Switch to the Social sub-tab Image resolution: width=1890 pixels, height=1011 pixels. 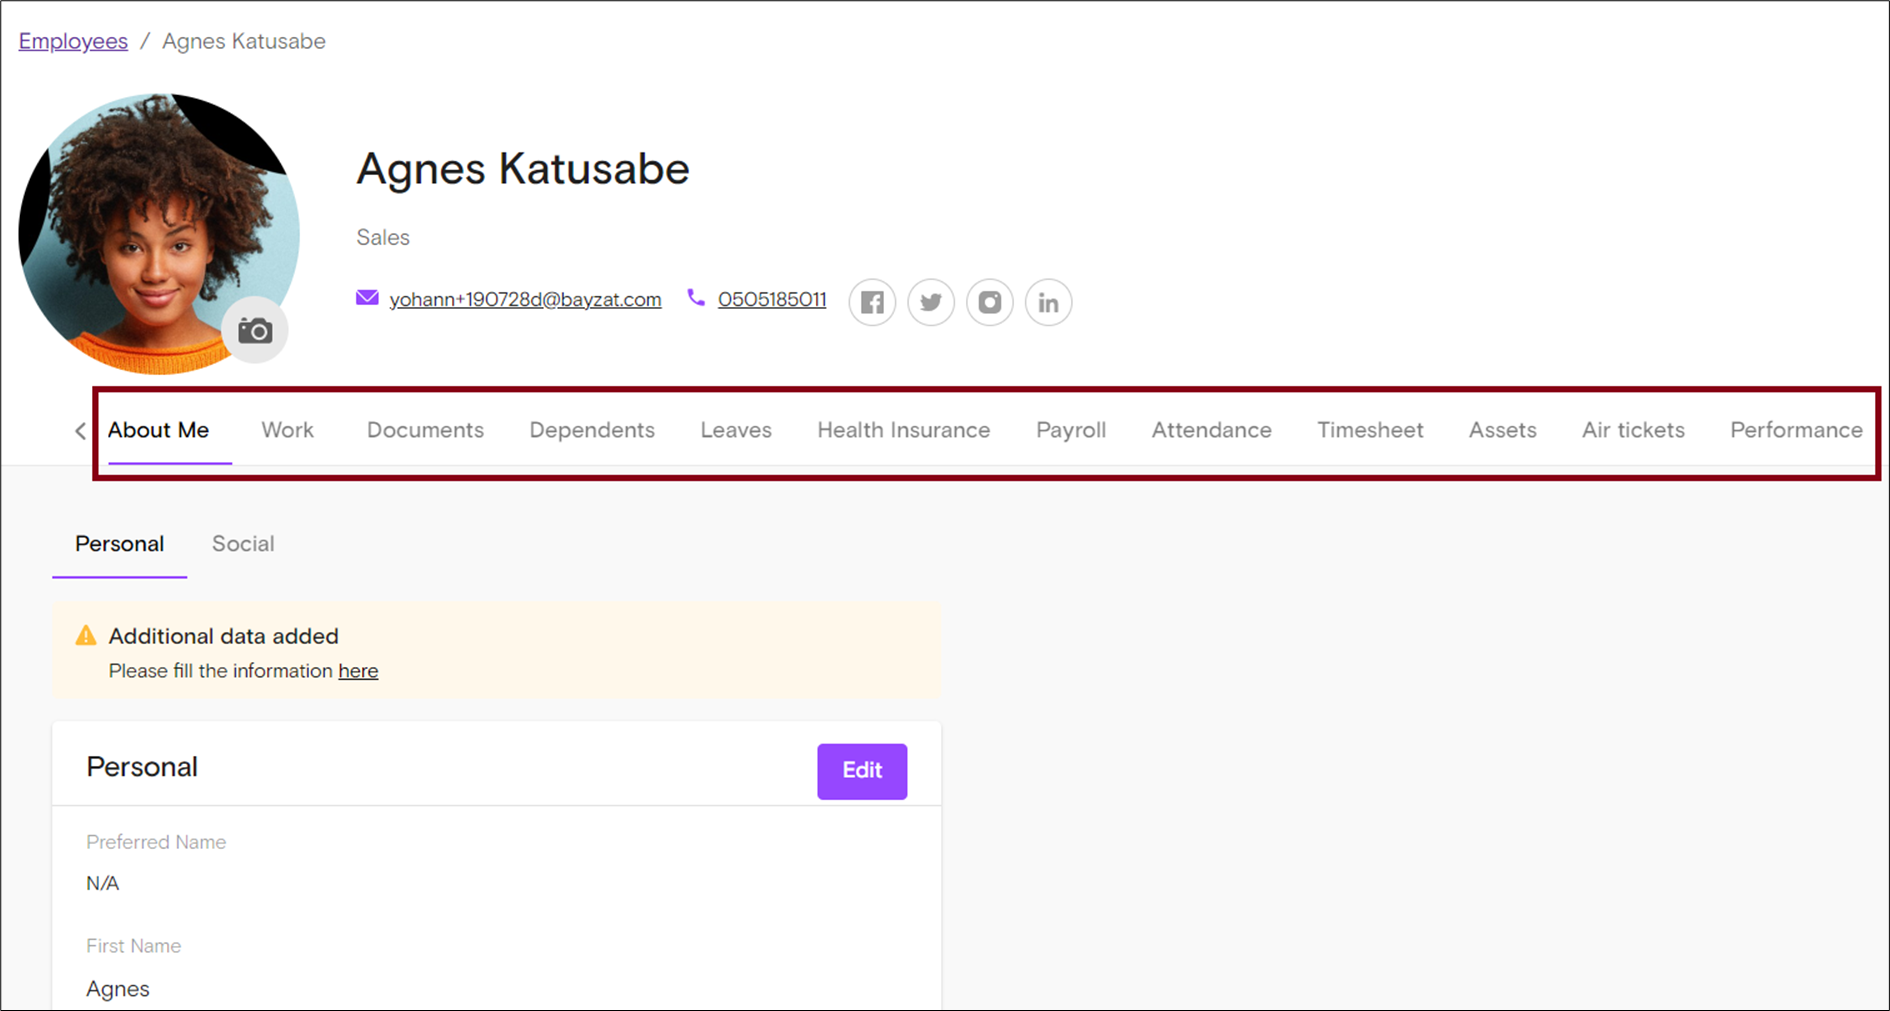[x=243, y=544]
